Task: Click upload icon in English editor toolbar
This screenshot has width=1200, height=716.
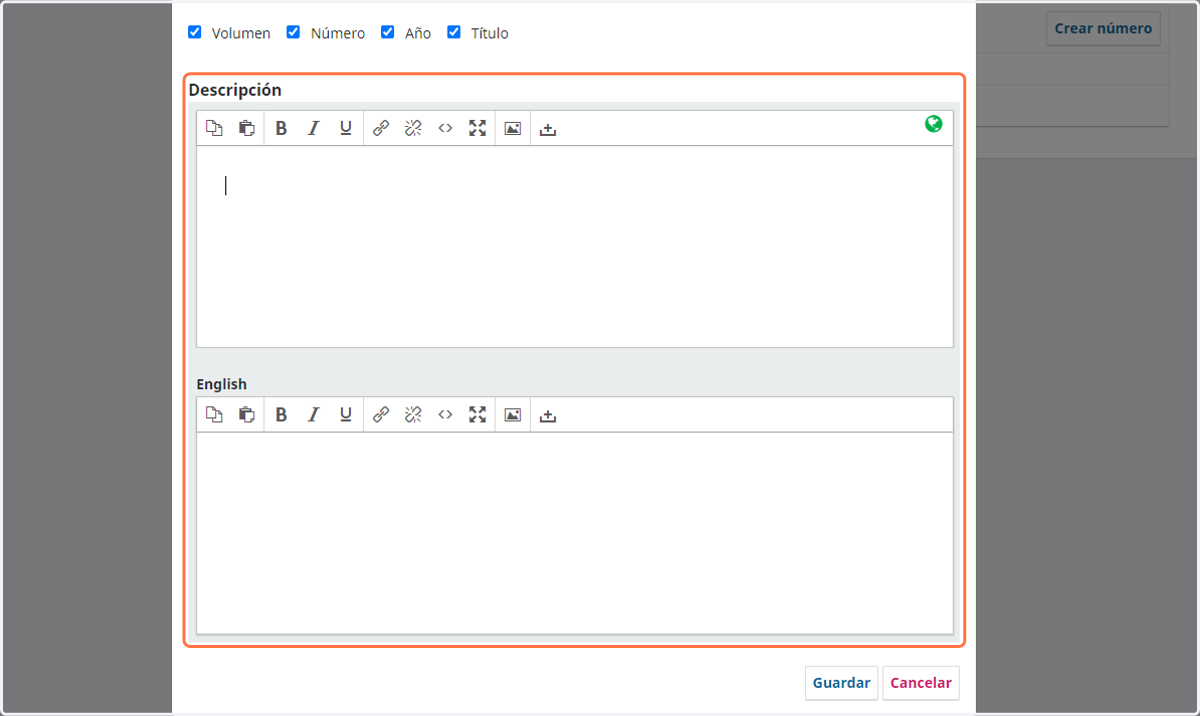Action: coord(547,414)
